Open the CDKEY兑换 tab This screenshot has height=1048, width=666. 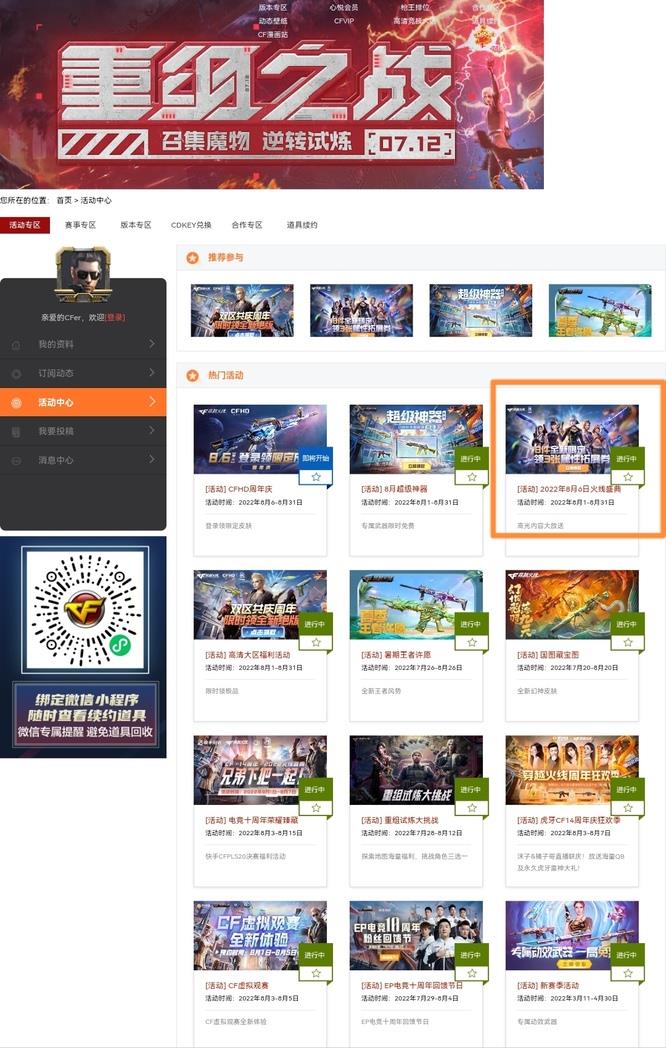(191, 225)
